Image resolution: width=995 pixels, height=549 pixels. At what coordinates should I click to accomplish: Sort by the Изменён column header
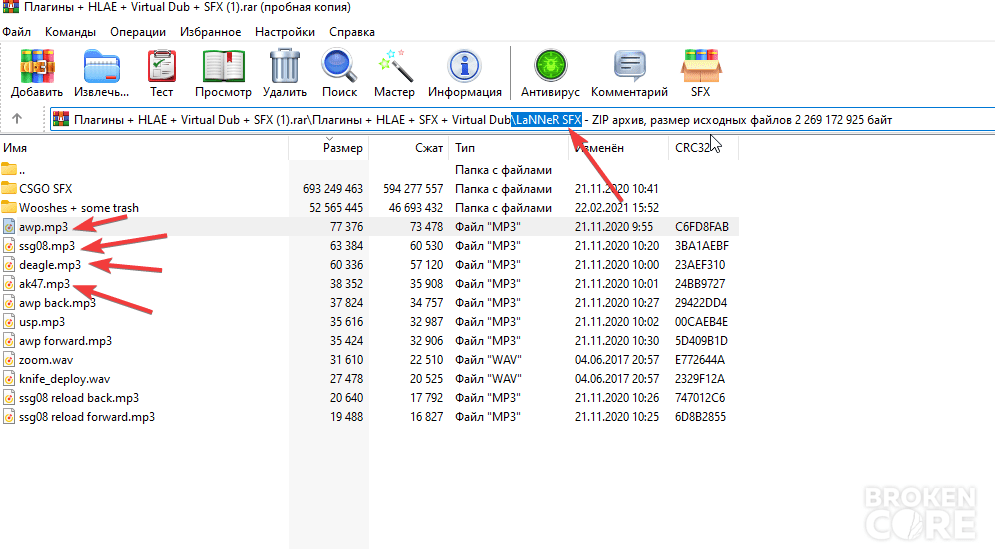pos(618,148)
